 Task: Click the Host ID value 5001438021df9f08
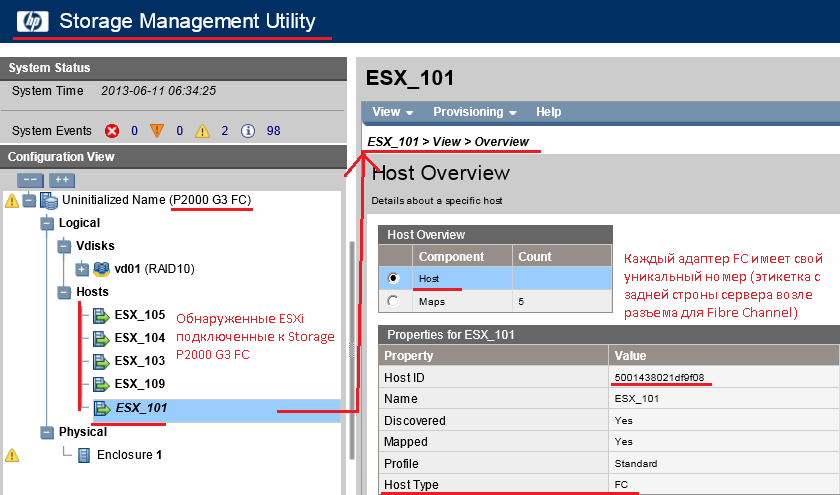(x=659, y=378)
